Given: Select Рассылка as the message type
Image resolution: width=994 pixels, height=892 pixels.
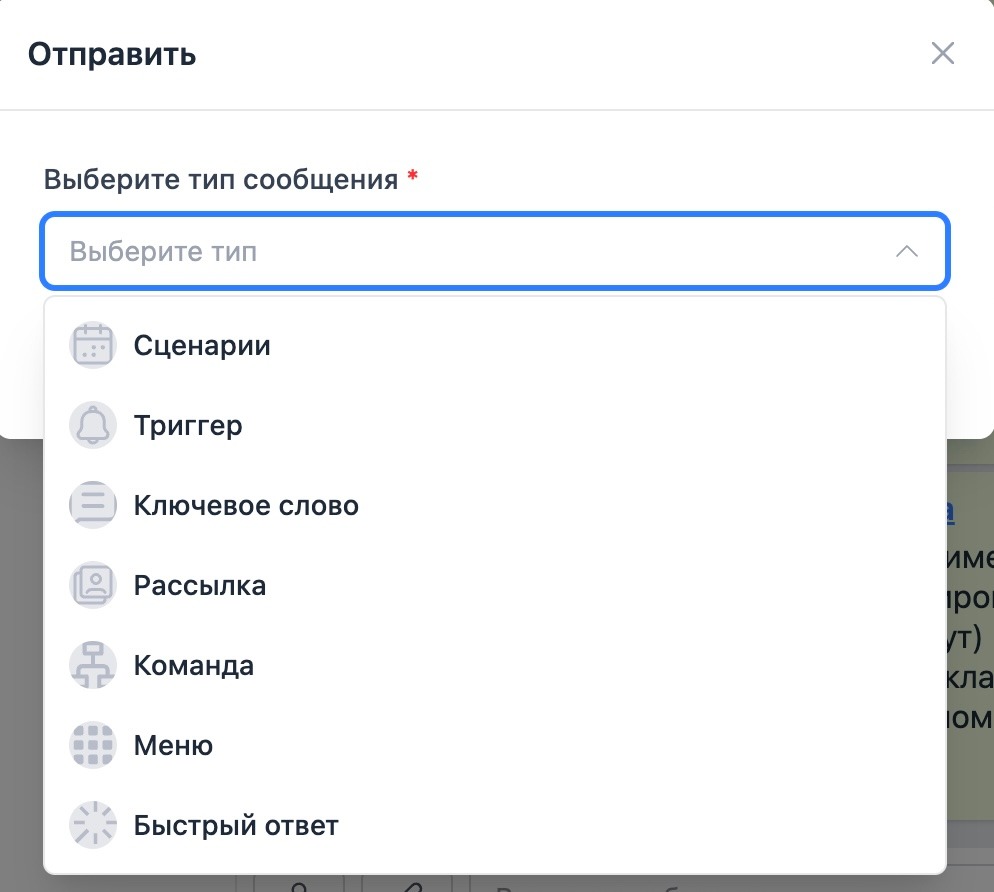Looking at the screenshot, I should 200,586.
